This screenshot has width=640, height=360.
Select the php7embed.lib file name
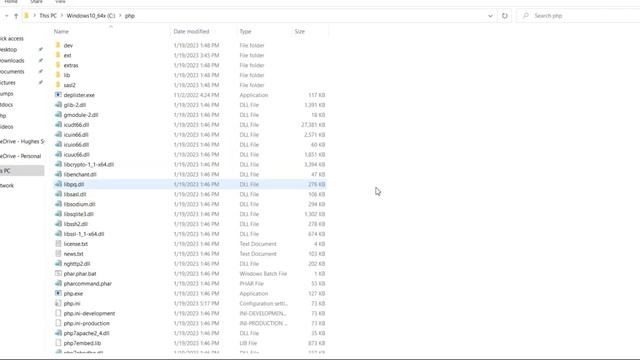pyautogui.click(x=82, y=343)
